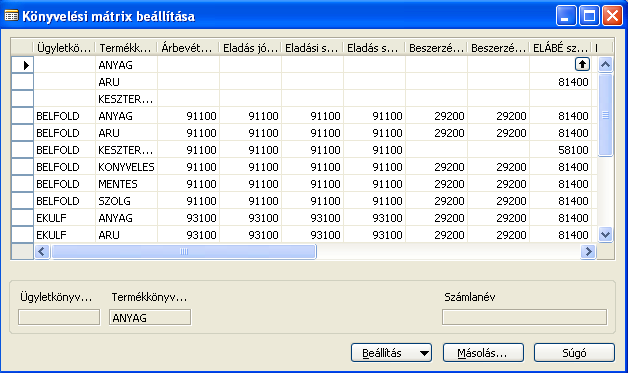Click the first Beszerzé... column header
This screenshot has height=373, width=628.
click(436, 48)
